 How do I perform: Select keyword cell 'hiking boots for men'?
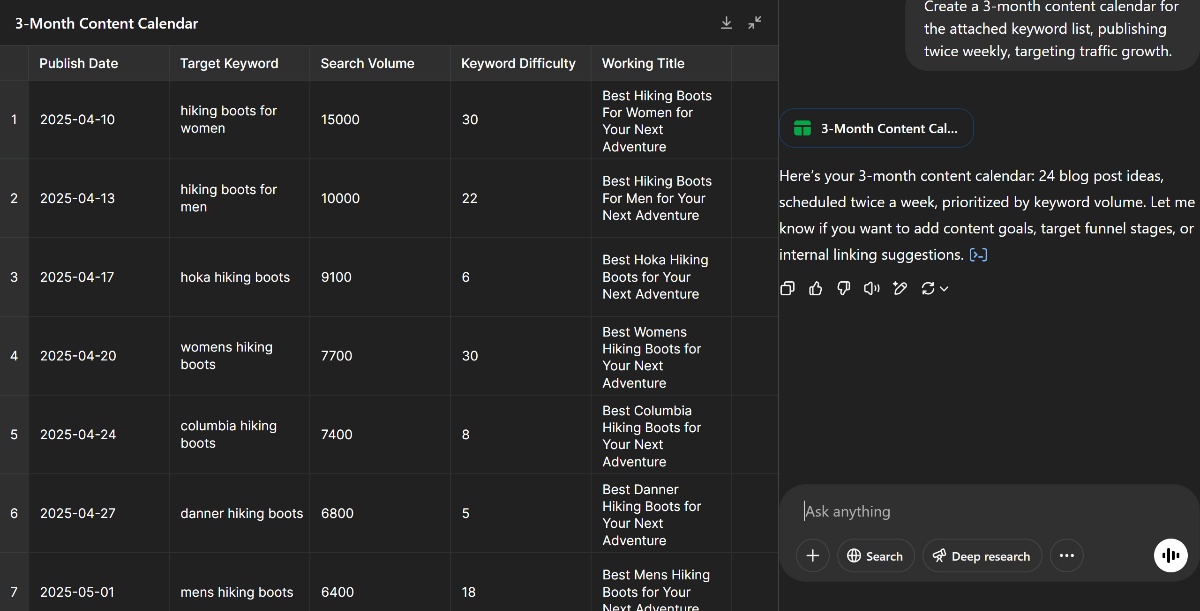pyautogui.click(x=239, y=198)
